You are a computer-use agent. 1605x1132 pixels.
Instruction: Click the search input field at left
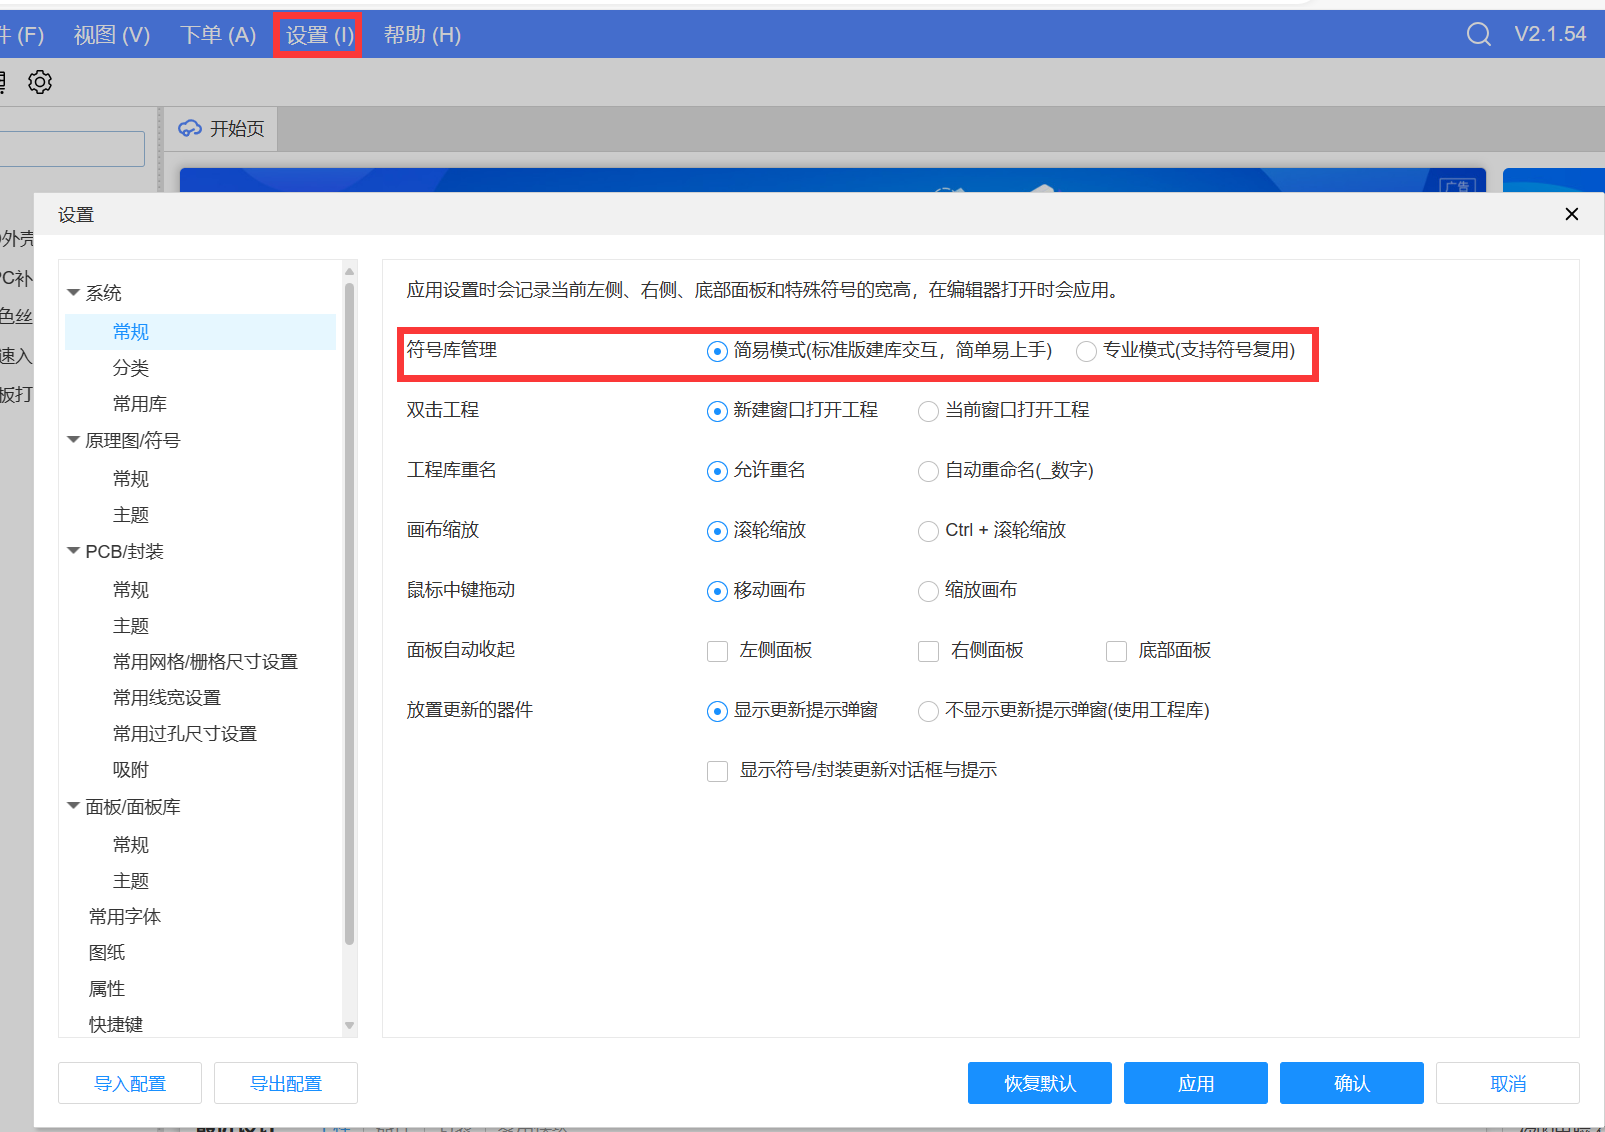(72, 149)
